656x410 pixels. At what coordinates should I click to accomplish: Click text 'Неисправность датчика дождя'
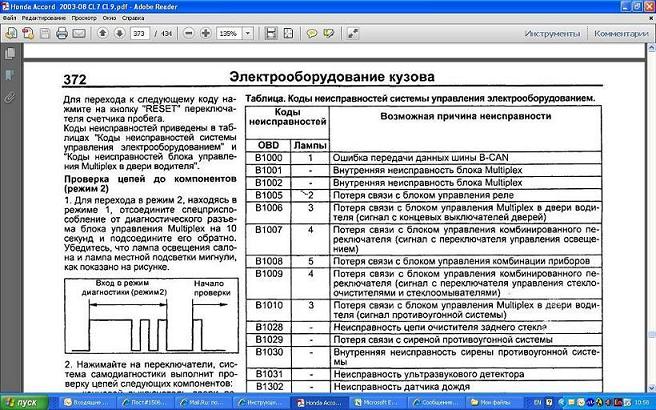[402, 387]
